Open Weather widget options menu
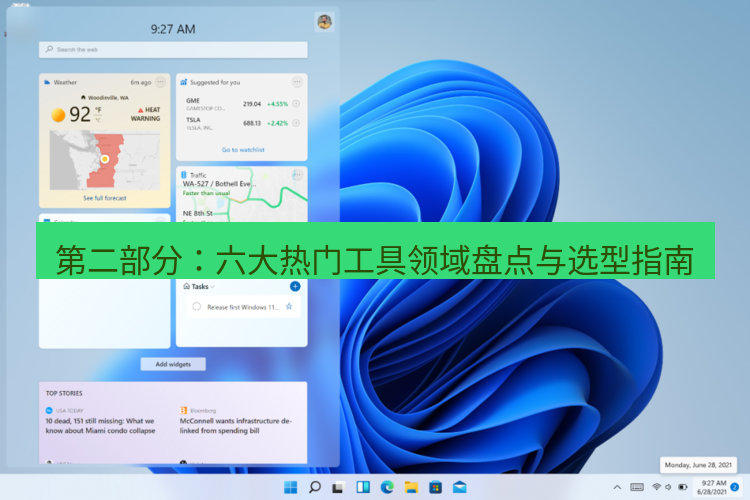 [x=161, y=82]
